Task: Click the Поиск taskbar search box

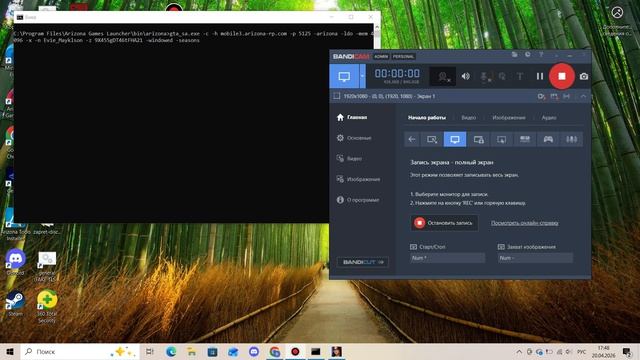Action: tap(80, 351)
